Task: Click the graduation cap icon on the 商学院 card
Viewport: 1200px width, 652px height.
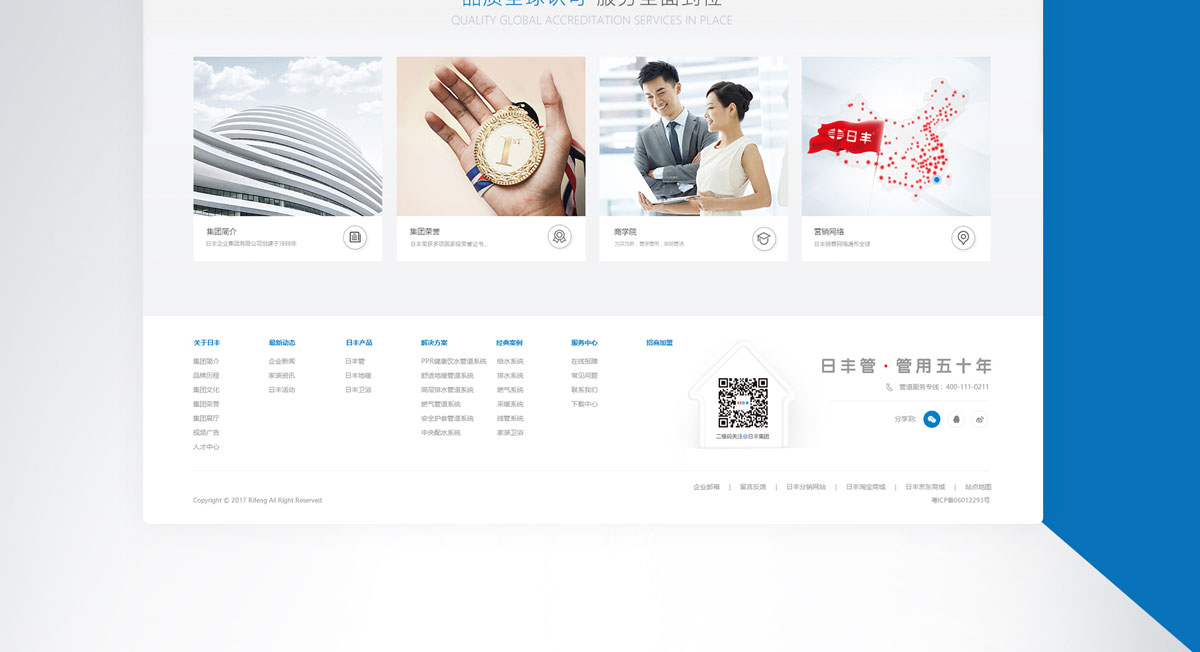Action: pyautogui.click(x=764, y=238)
